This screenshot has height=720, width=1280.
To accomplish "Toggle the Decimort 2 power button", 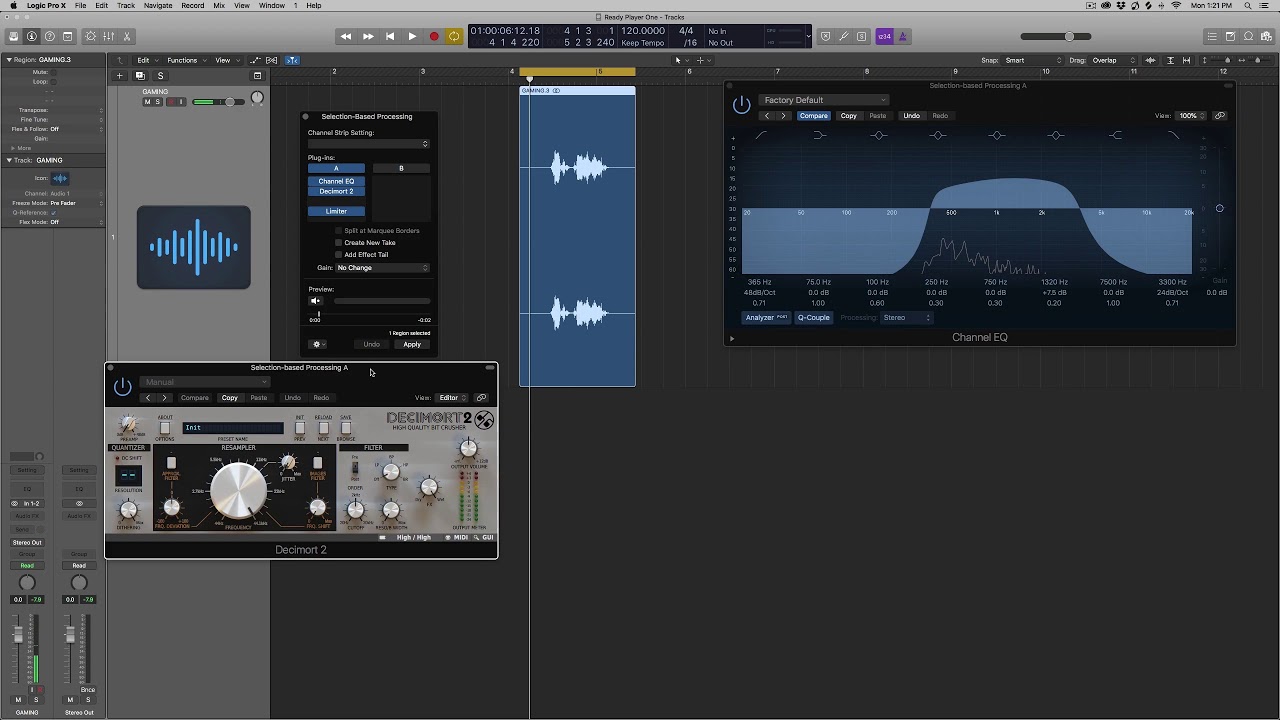I will 122,386.
